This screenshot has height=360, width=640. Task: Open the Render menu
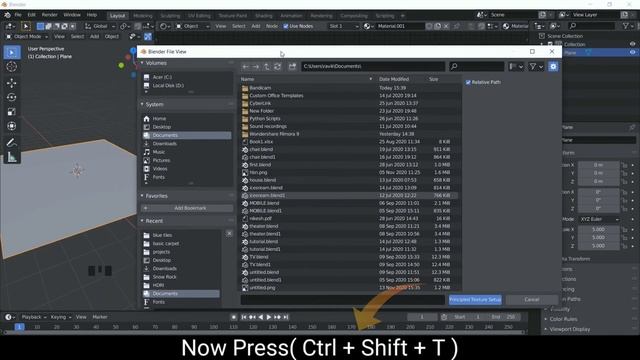pos(50,15)
